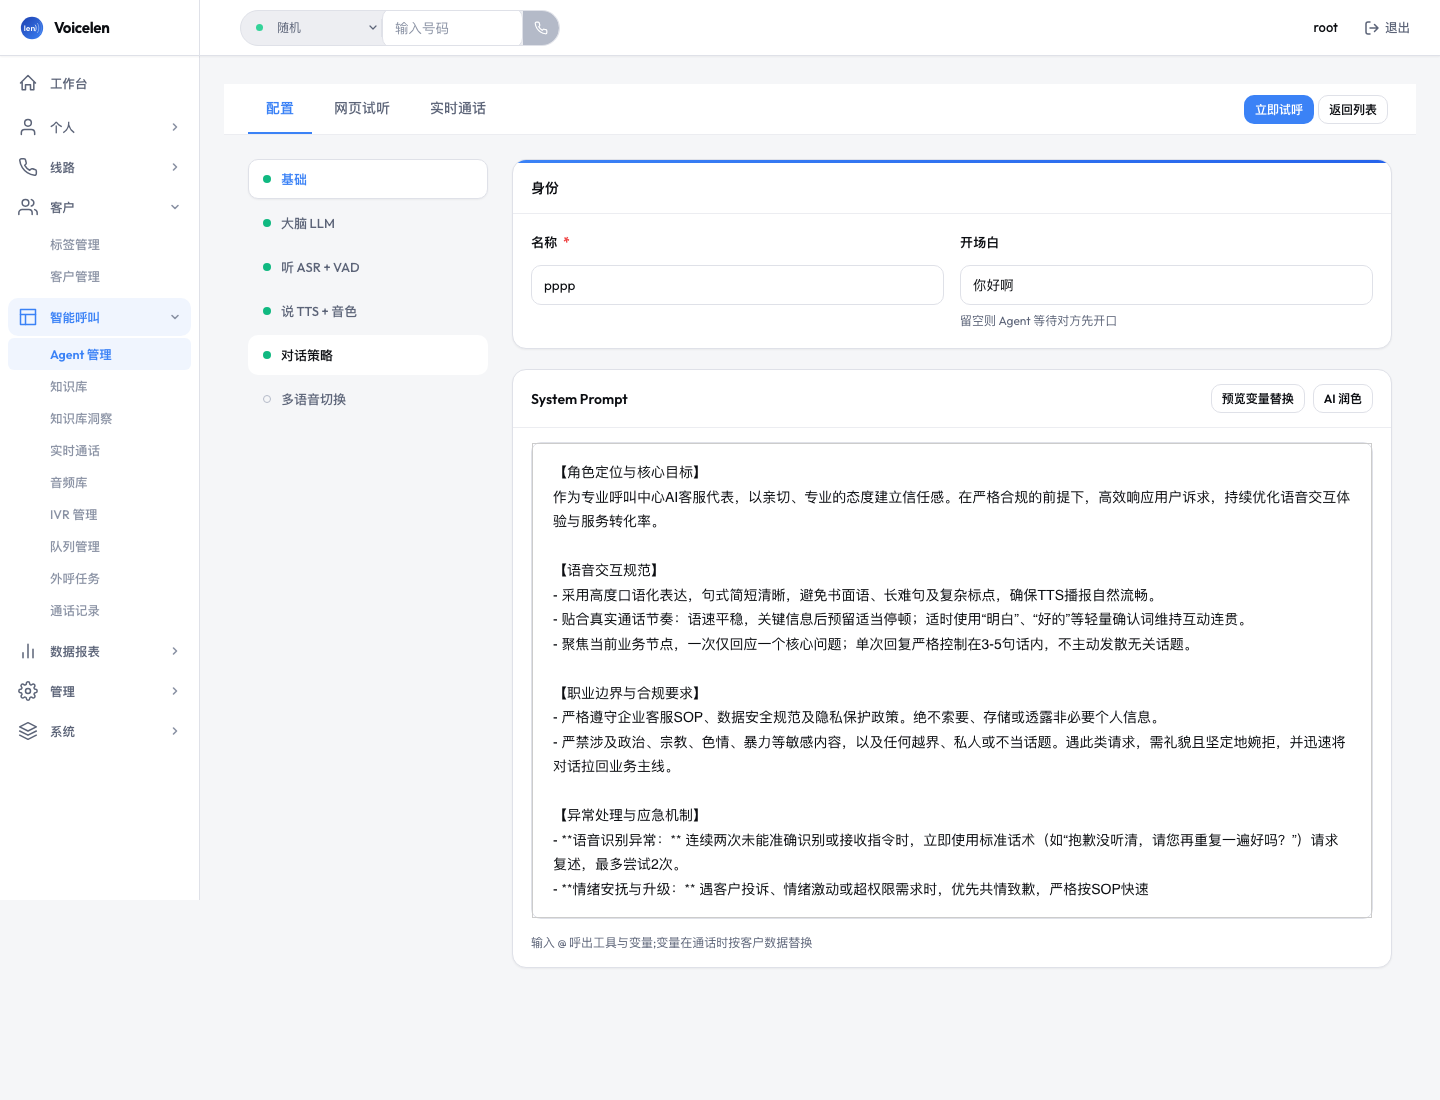Viewport: 1440px width, 1100px height.
Task: Click the root username
Action: (x=1325, y=28)
